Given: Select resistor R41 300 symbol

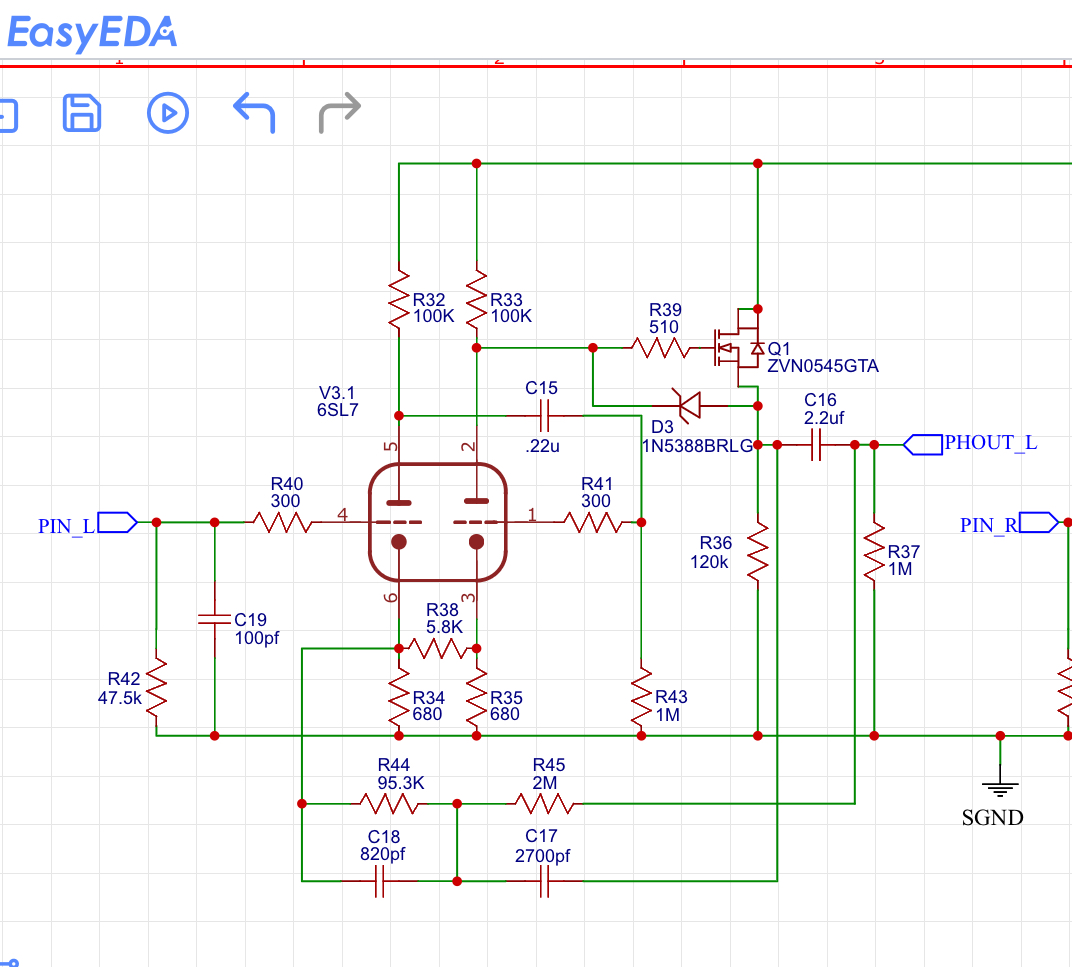Looking at the screenshot, I should click(x=593, y=522).
